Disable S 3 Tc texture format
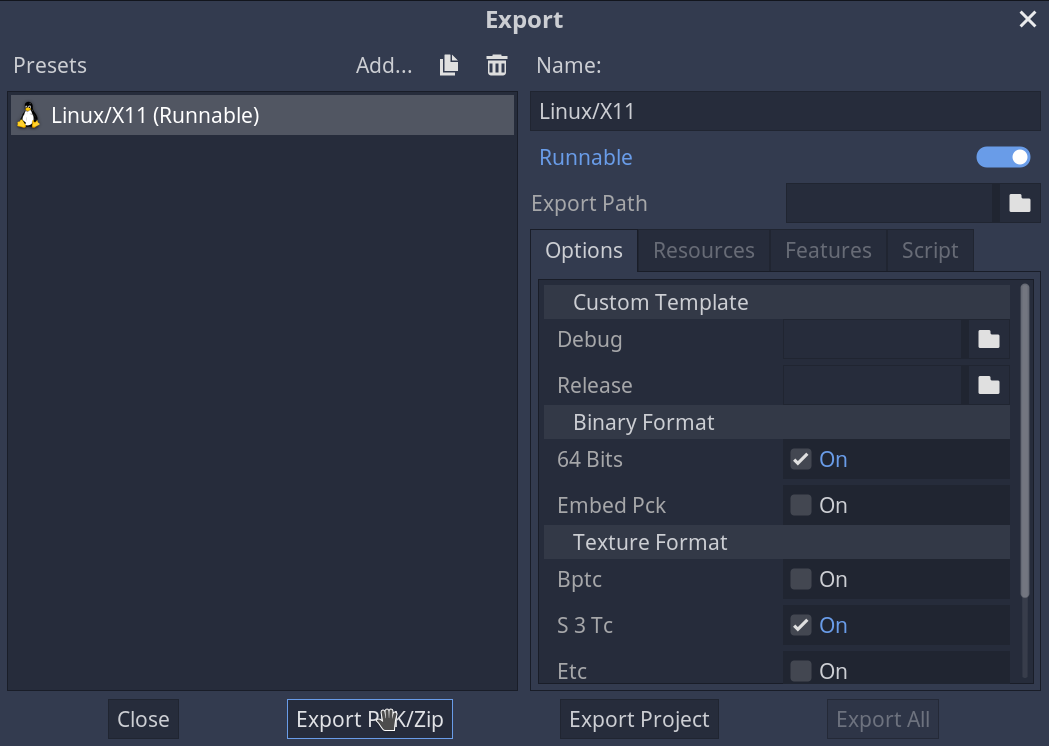Image resolution: width=1049 pixels, height=746 pixels. click(x=801, y=625)
